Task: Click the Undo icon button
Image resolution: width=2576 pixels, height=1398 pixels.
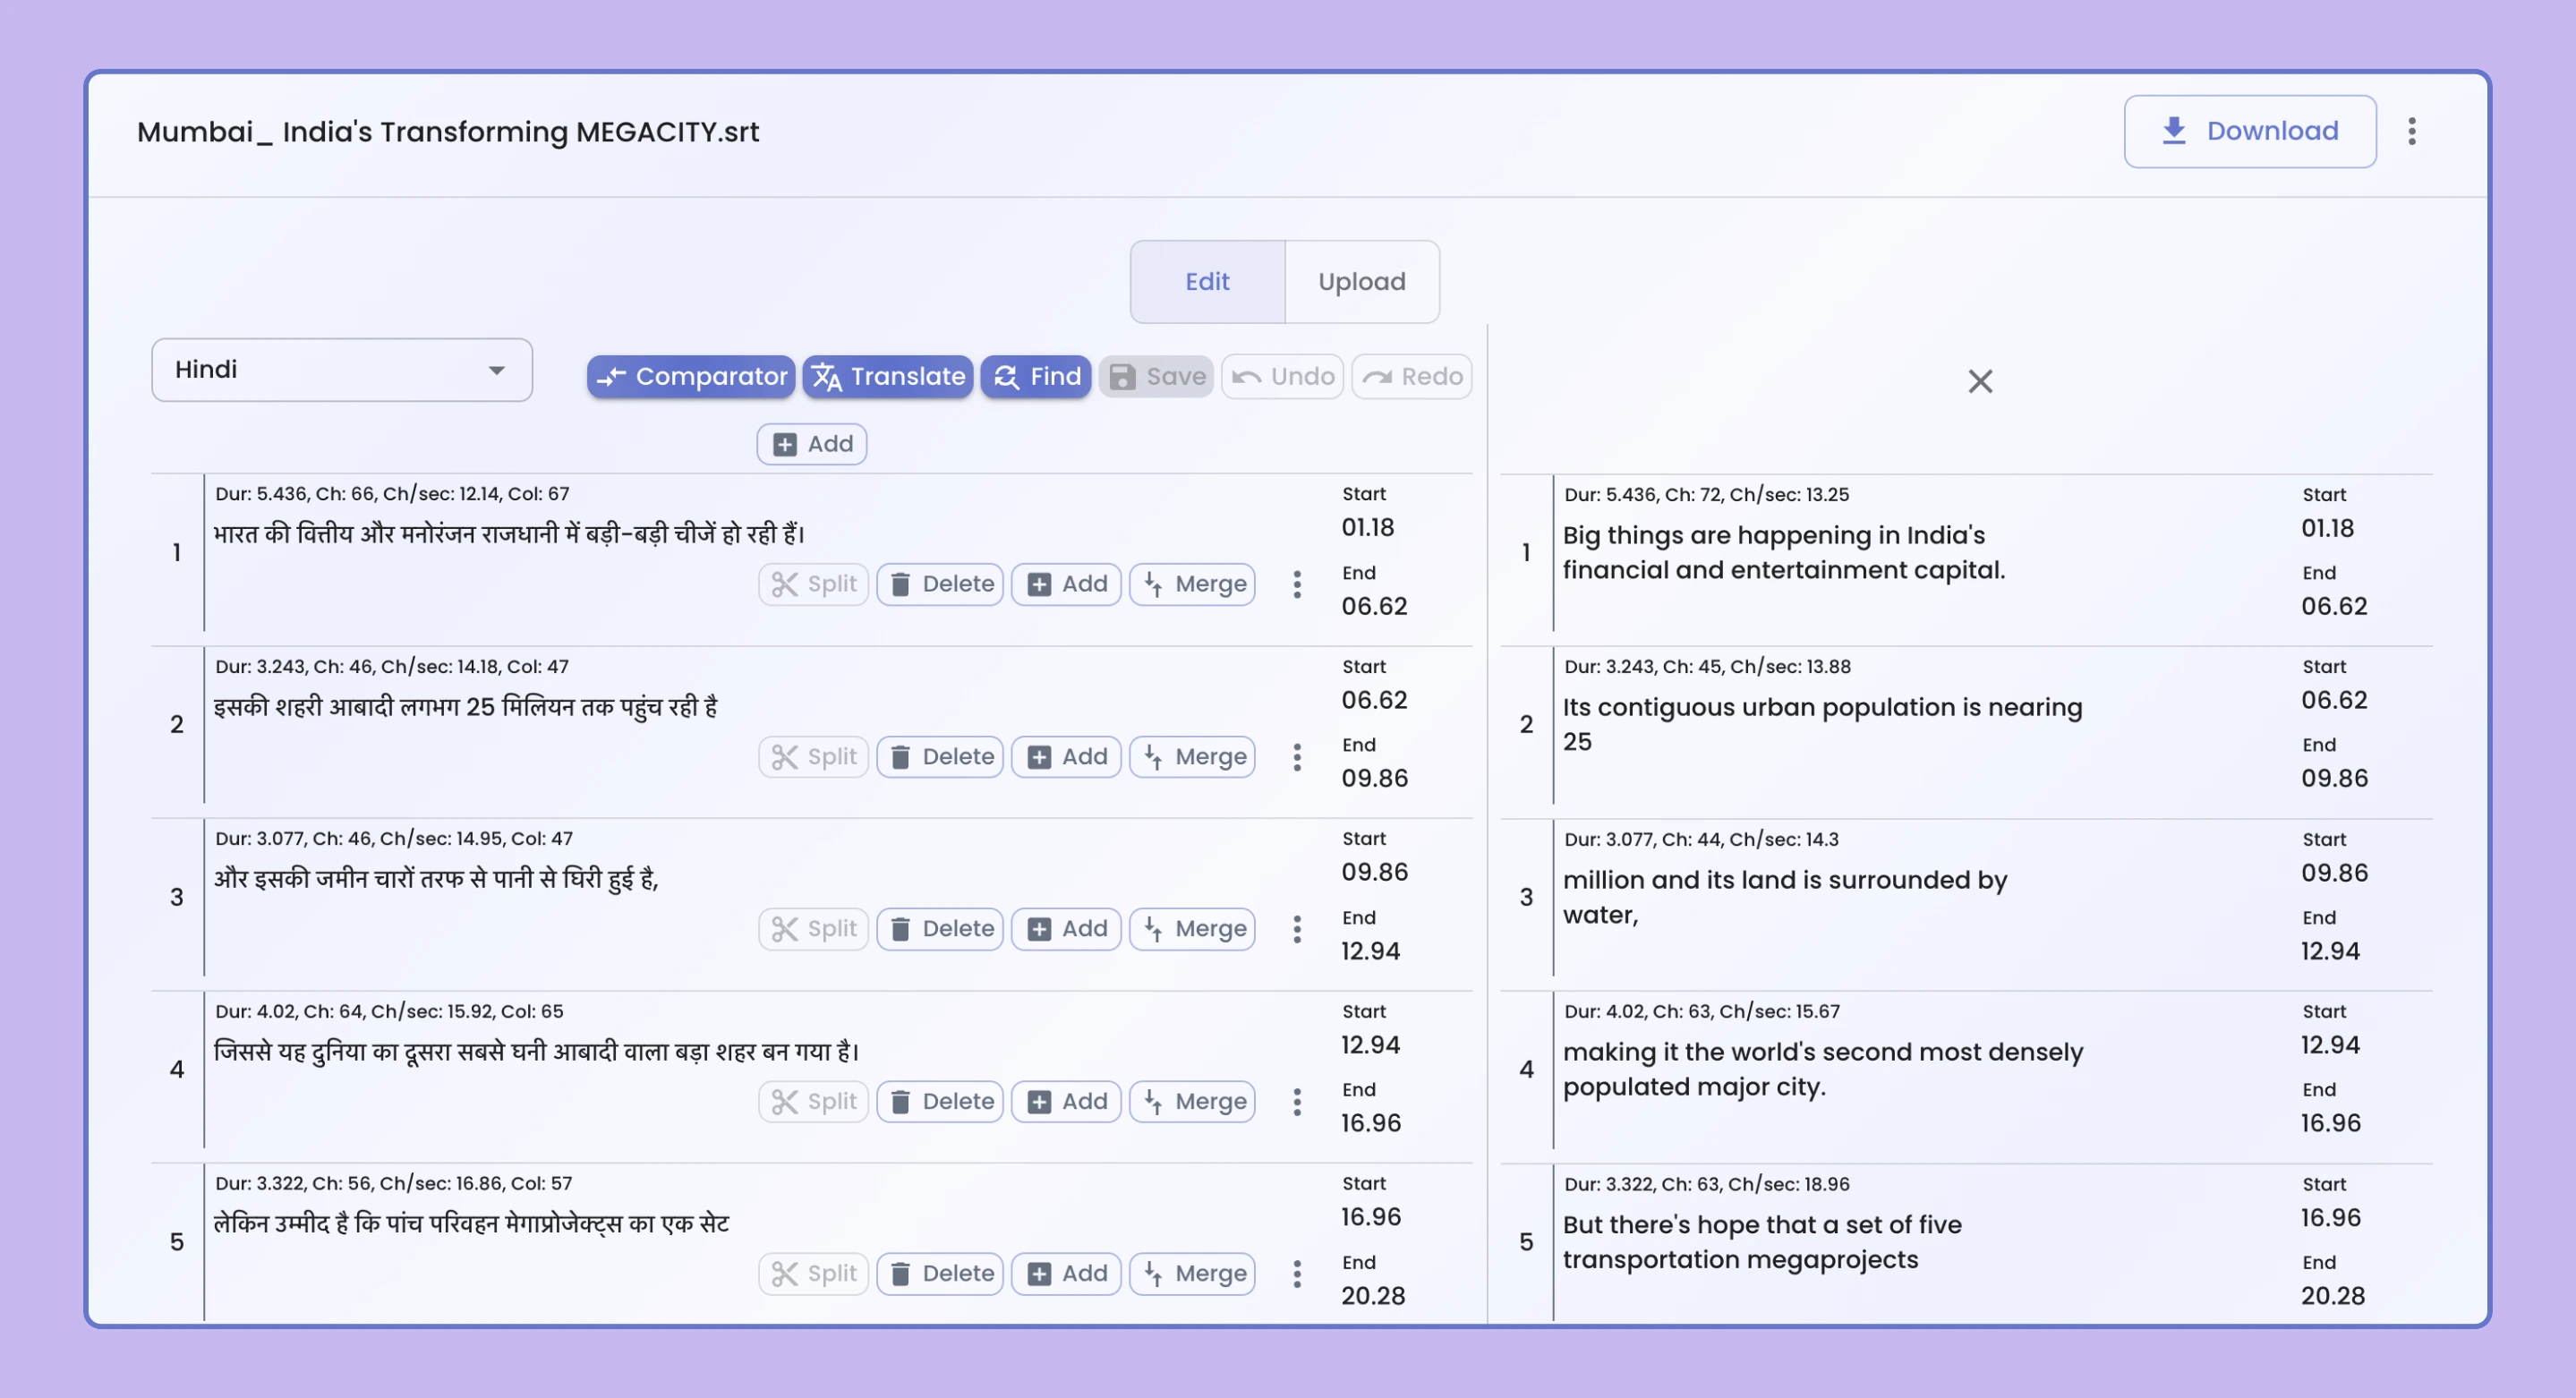Action: coord(1282,375)
